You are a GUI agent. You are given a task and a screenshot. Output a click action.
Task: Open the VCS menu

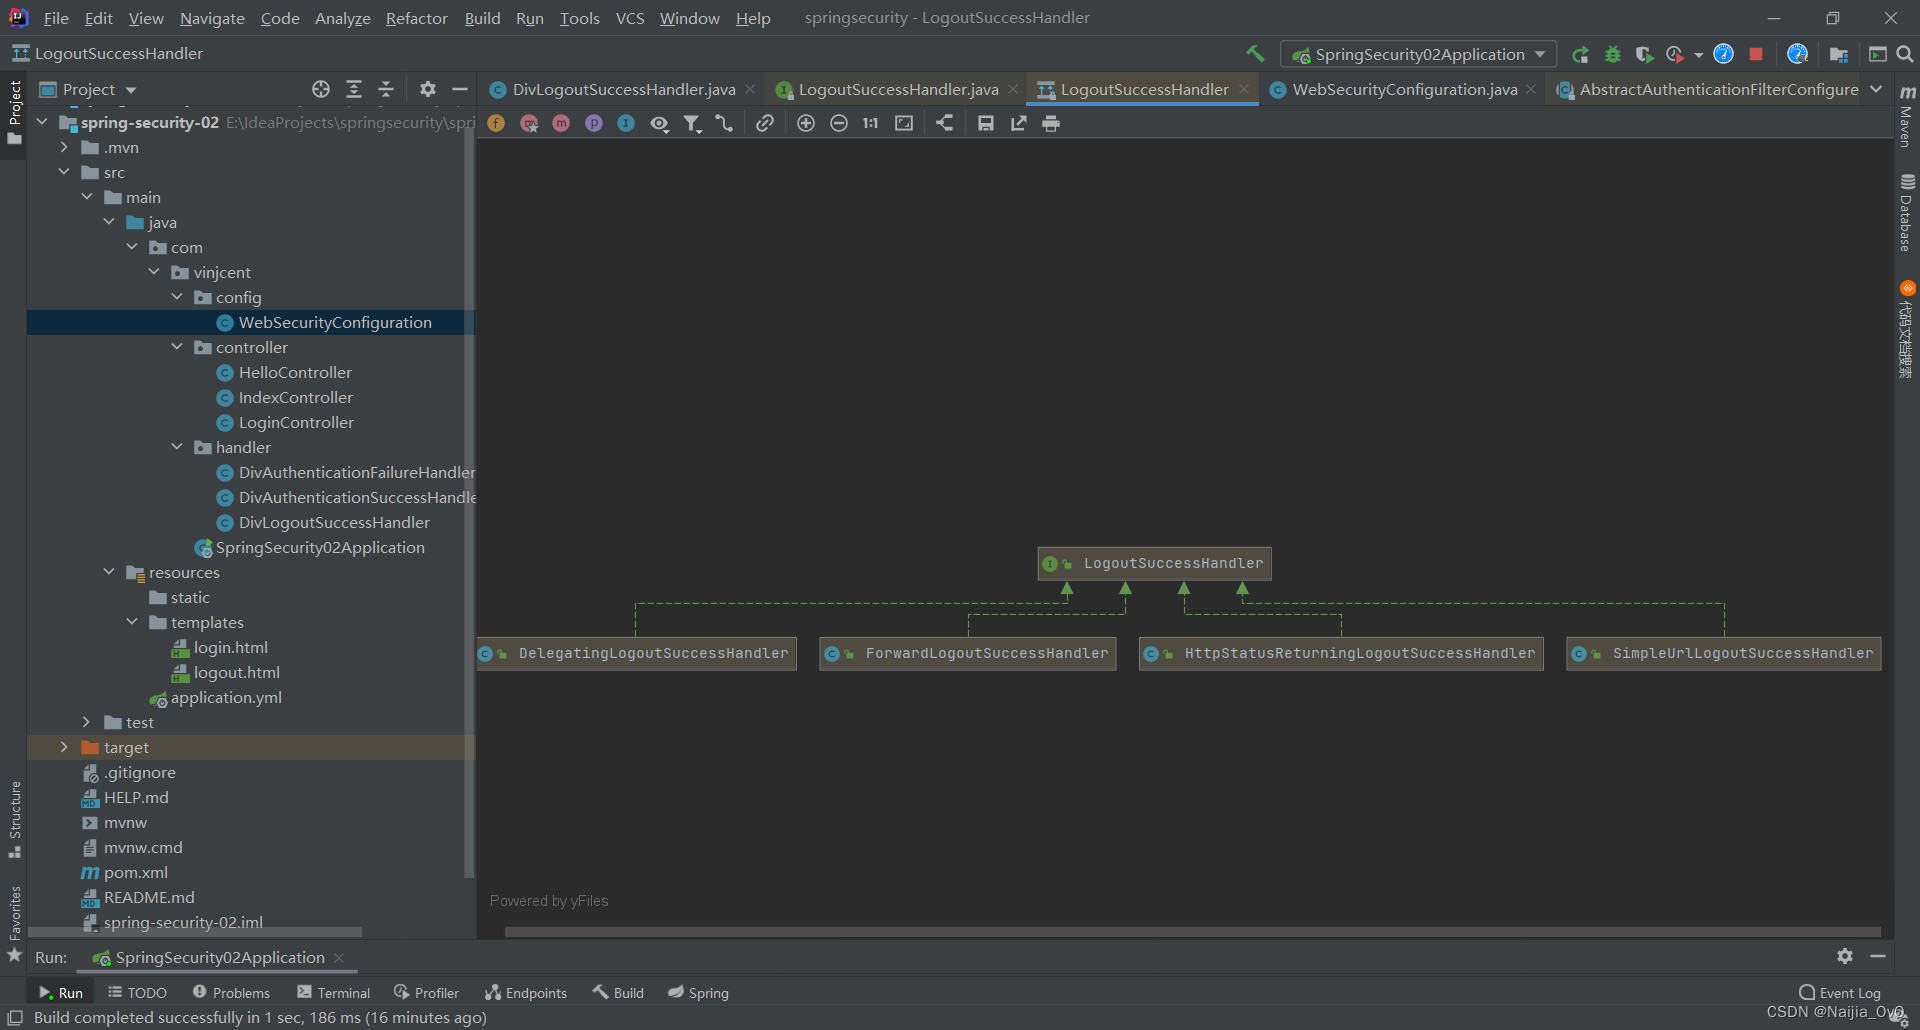(630, 18)
